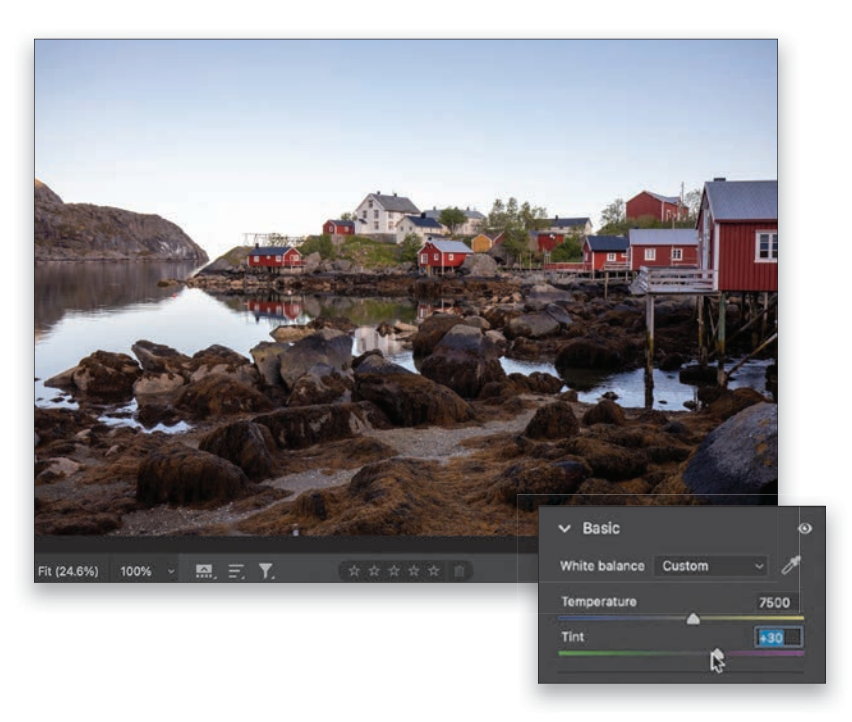Open the filter funnel icon
This screenshot has height=722, width=852.
(x=266, y=571)
